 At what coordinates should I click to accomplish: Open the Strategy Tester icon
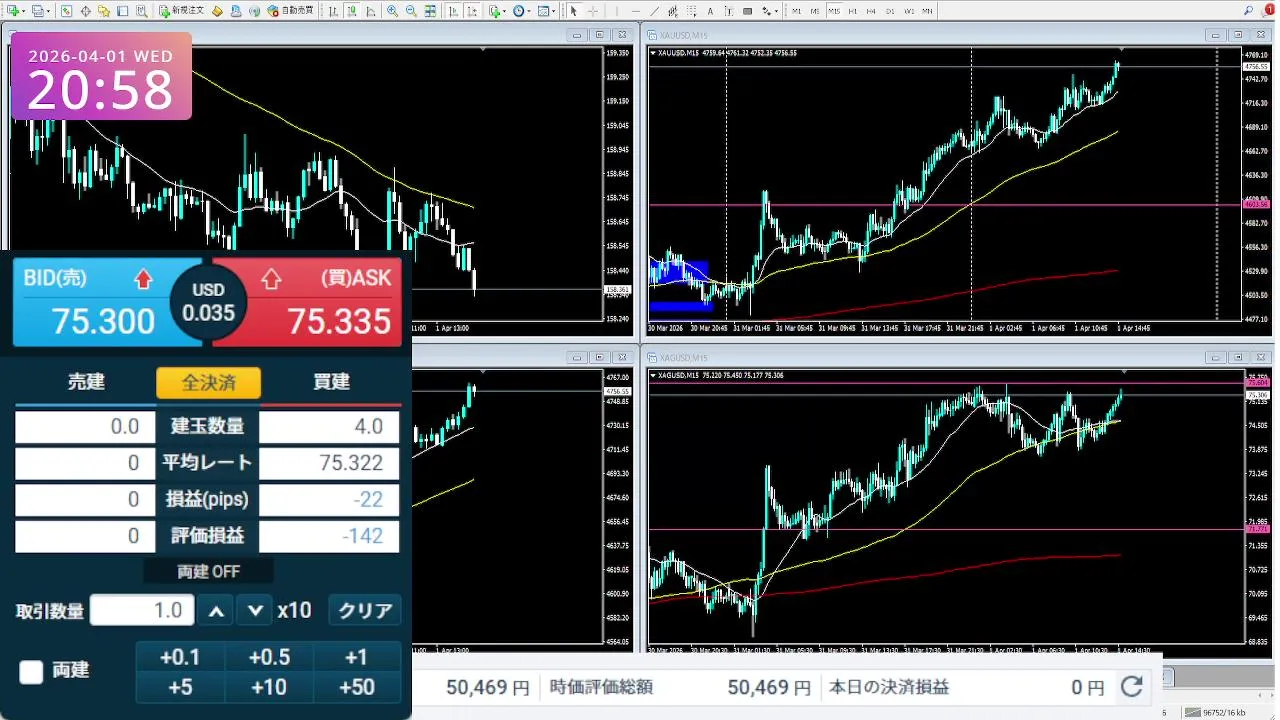pyautogui.click(x=141, y=10)
